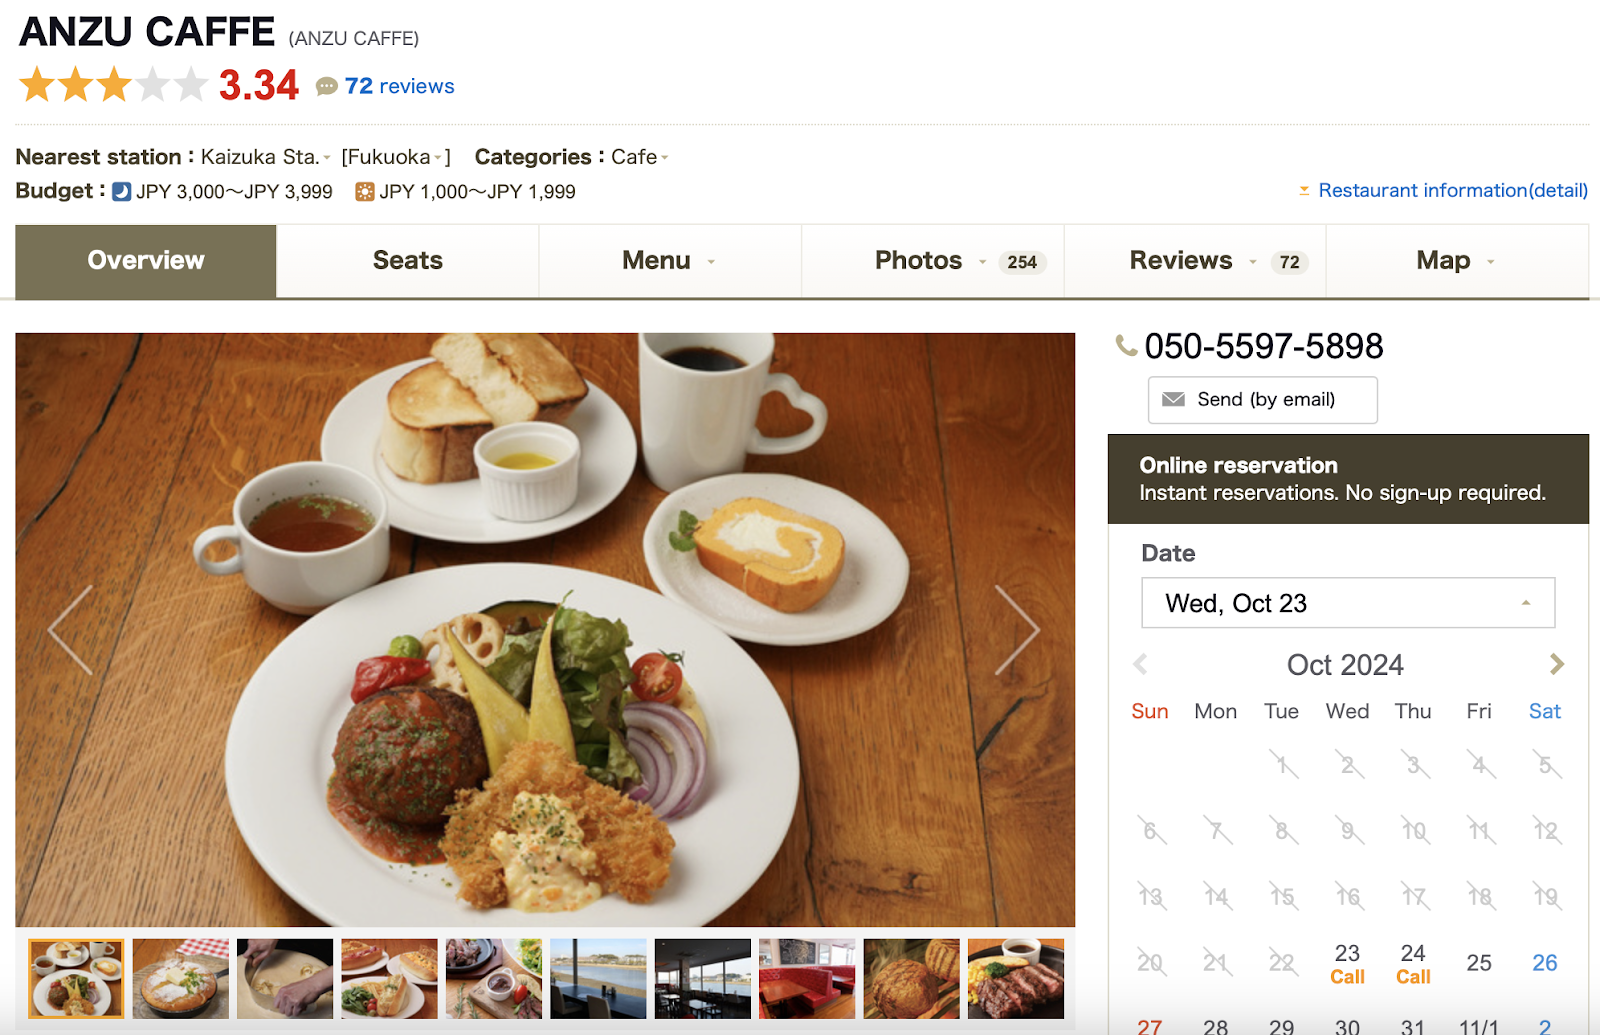The height and width of the screenshot is (1035, 1600).
Task: Open the Photos tab
Action: pos(933,261)
